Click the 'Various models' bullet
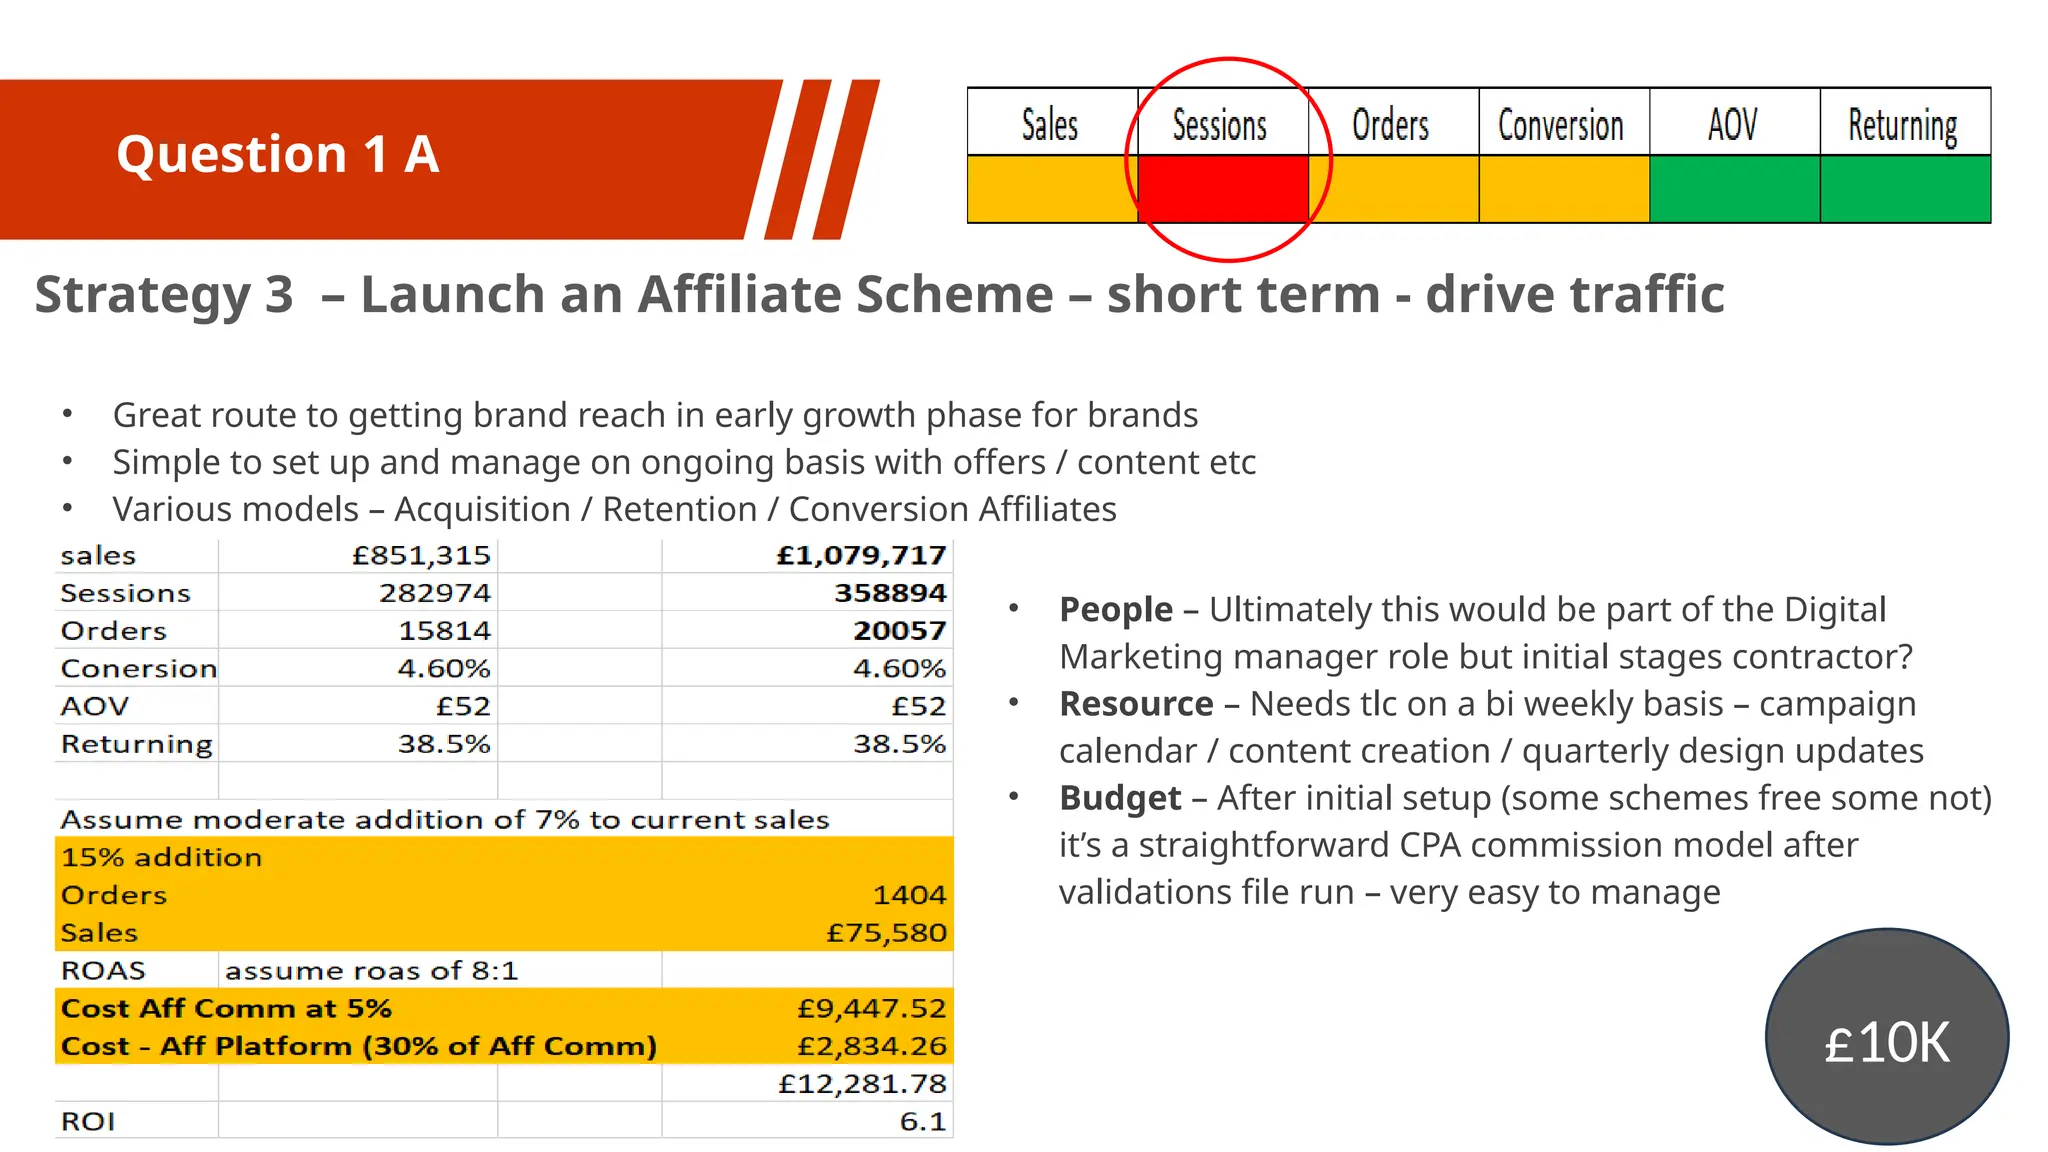This screenshot has width=2048, height=1152. (x=614, y=509)
